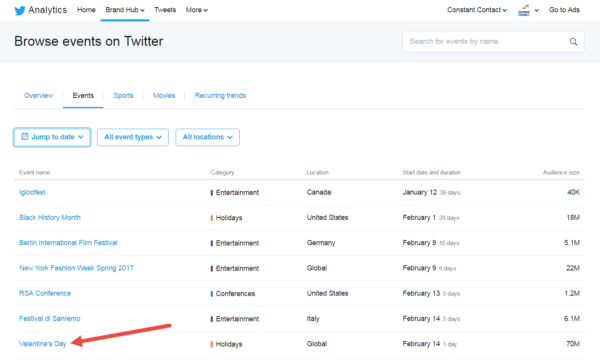Go to Ads link

tap(564, 10)
